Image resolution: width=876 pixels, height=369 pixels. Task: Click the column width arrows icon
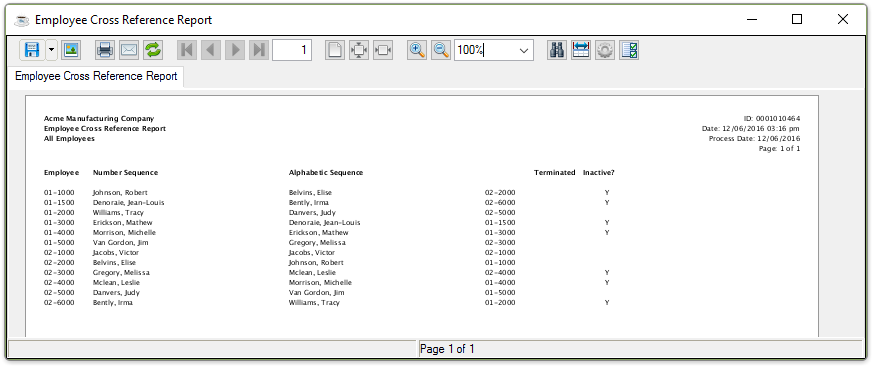point(580,50)
